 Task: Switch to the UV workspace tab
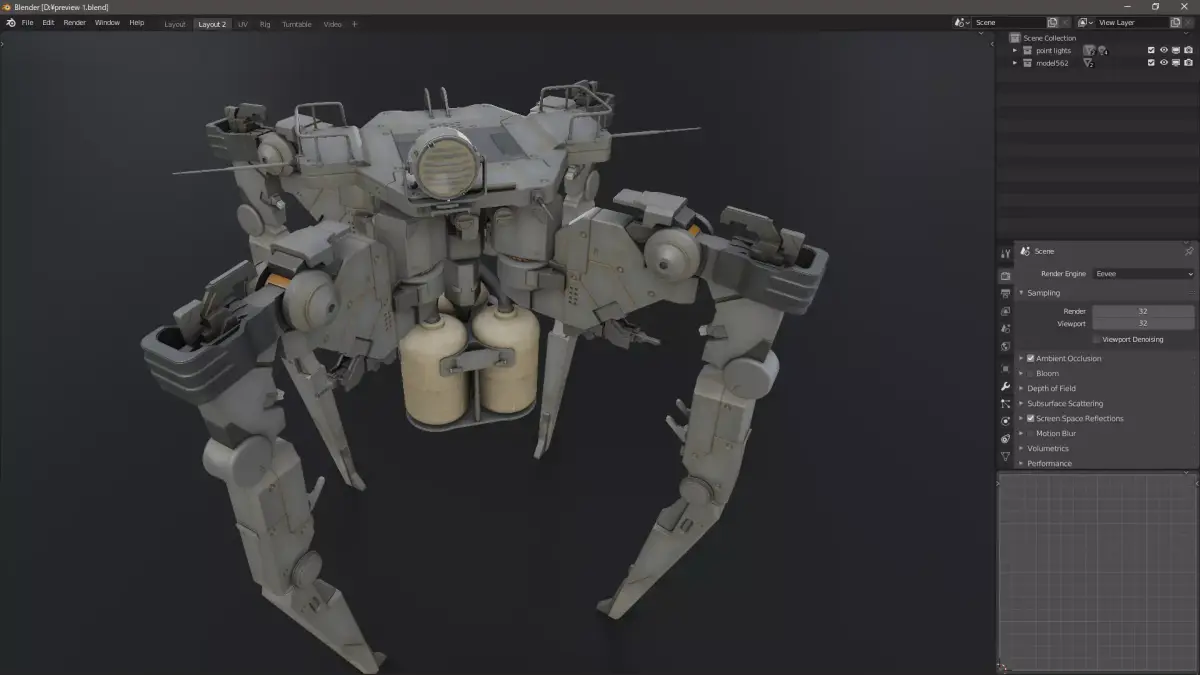(x=243, y=24)
